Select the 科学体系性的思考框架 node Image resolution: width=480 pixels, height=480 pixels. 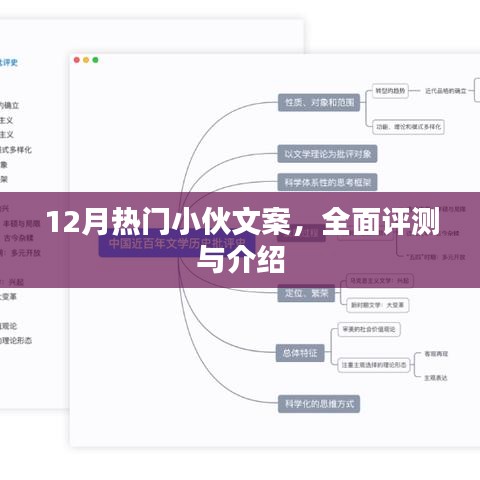(x=327, y=182)
